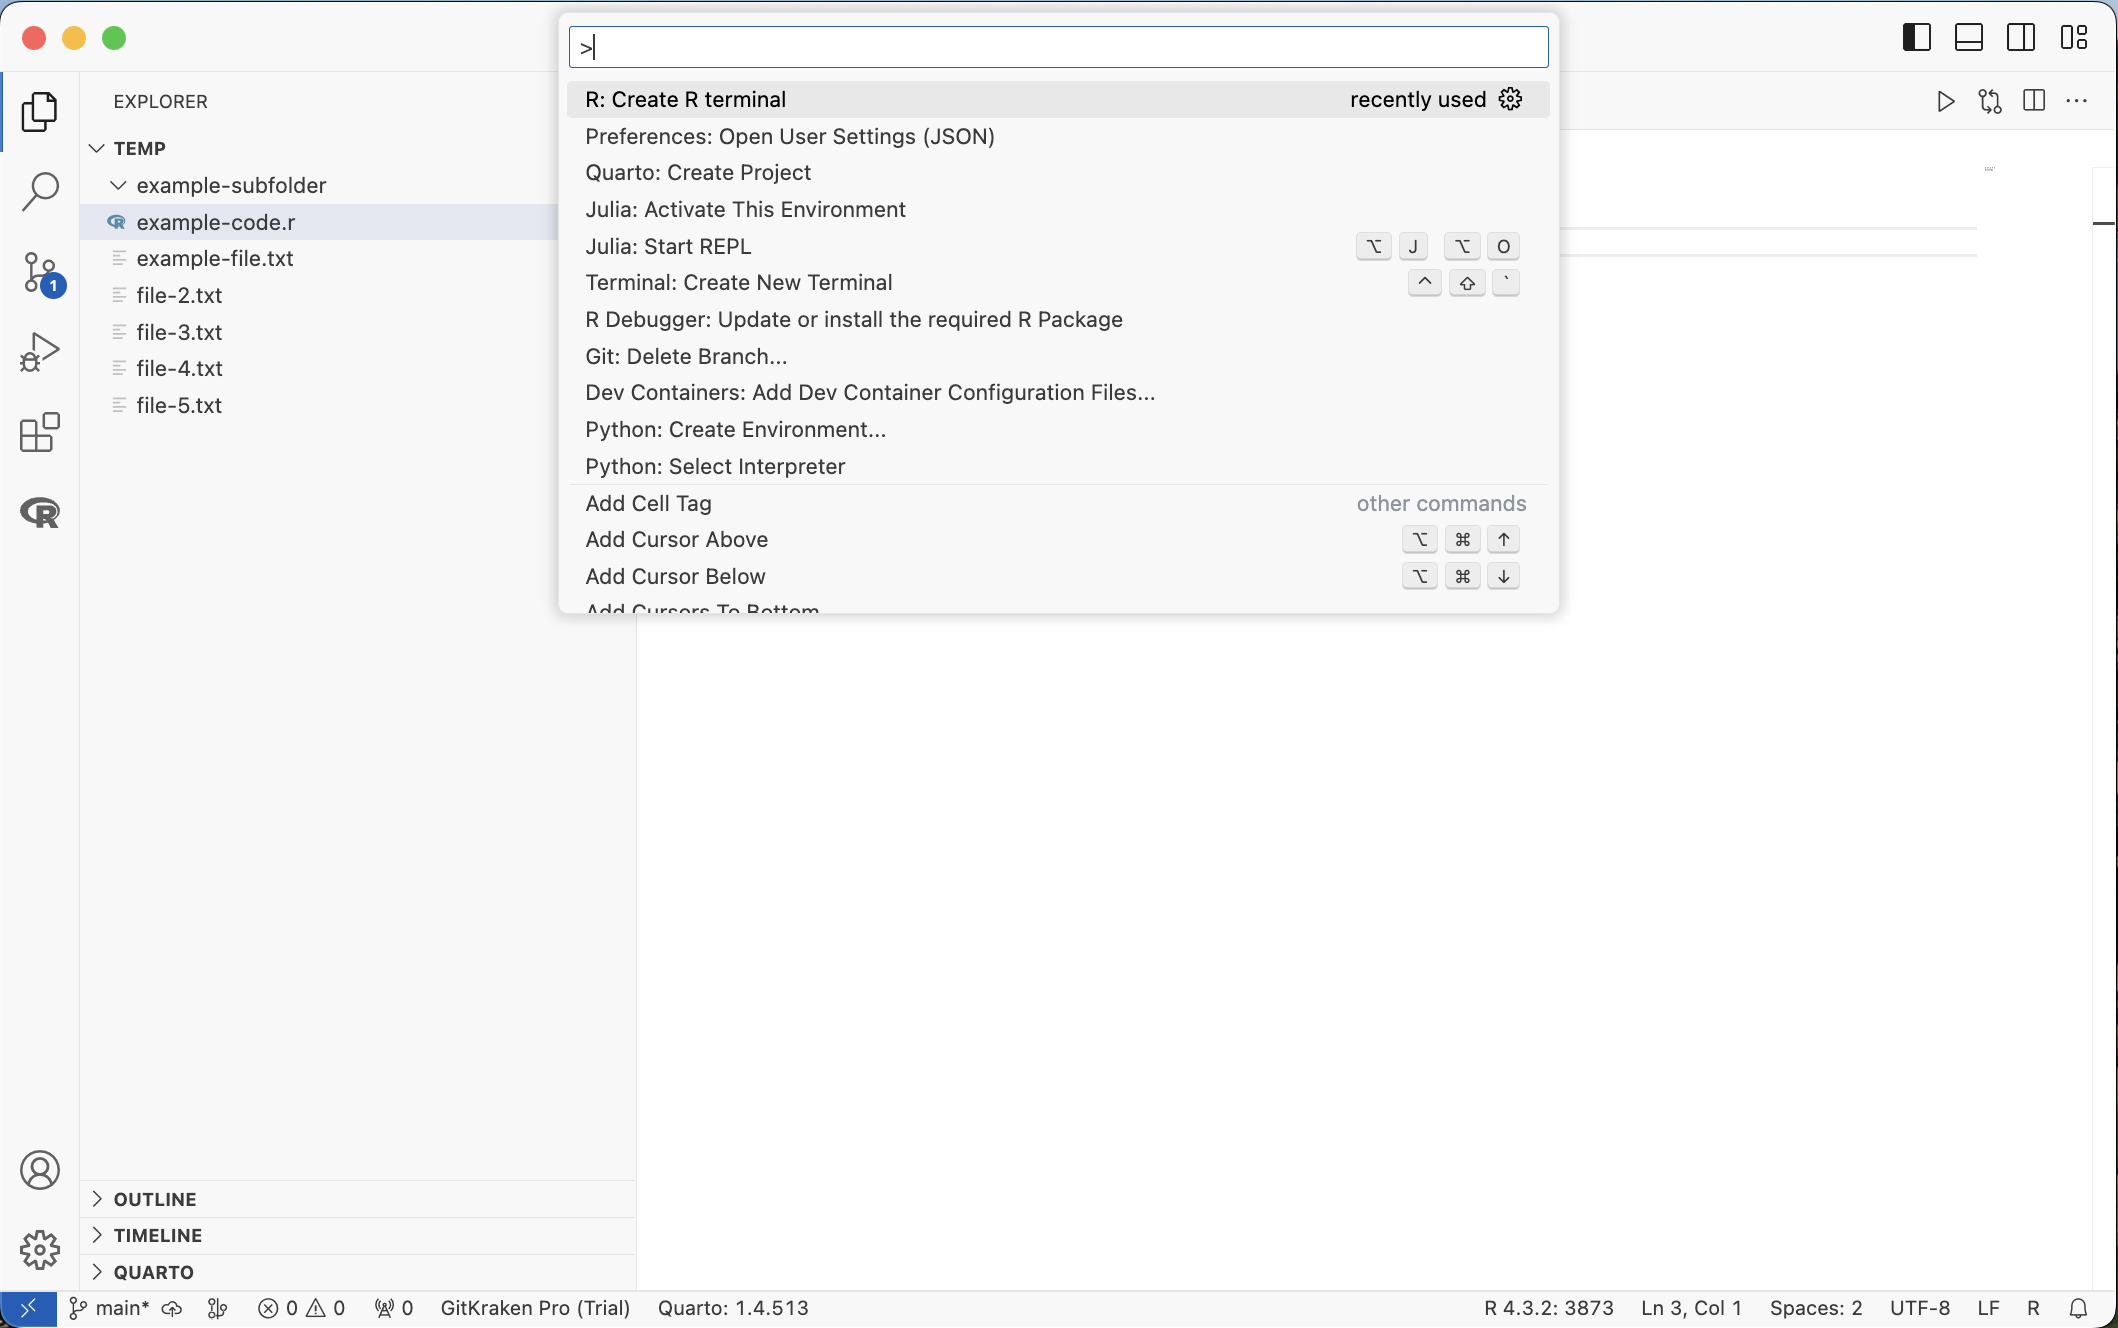2118x1328 pixels.
Task: Open the R extension sidebar icon
Action: point(40,513)
